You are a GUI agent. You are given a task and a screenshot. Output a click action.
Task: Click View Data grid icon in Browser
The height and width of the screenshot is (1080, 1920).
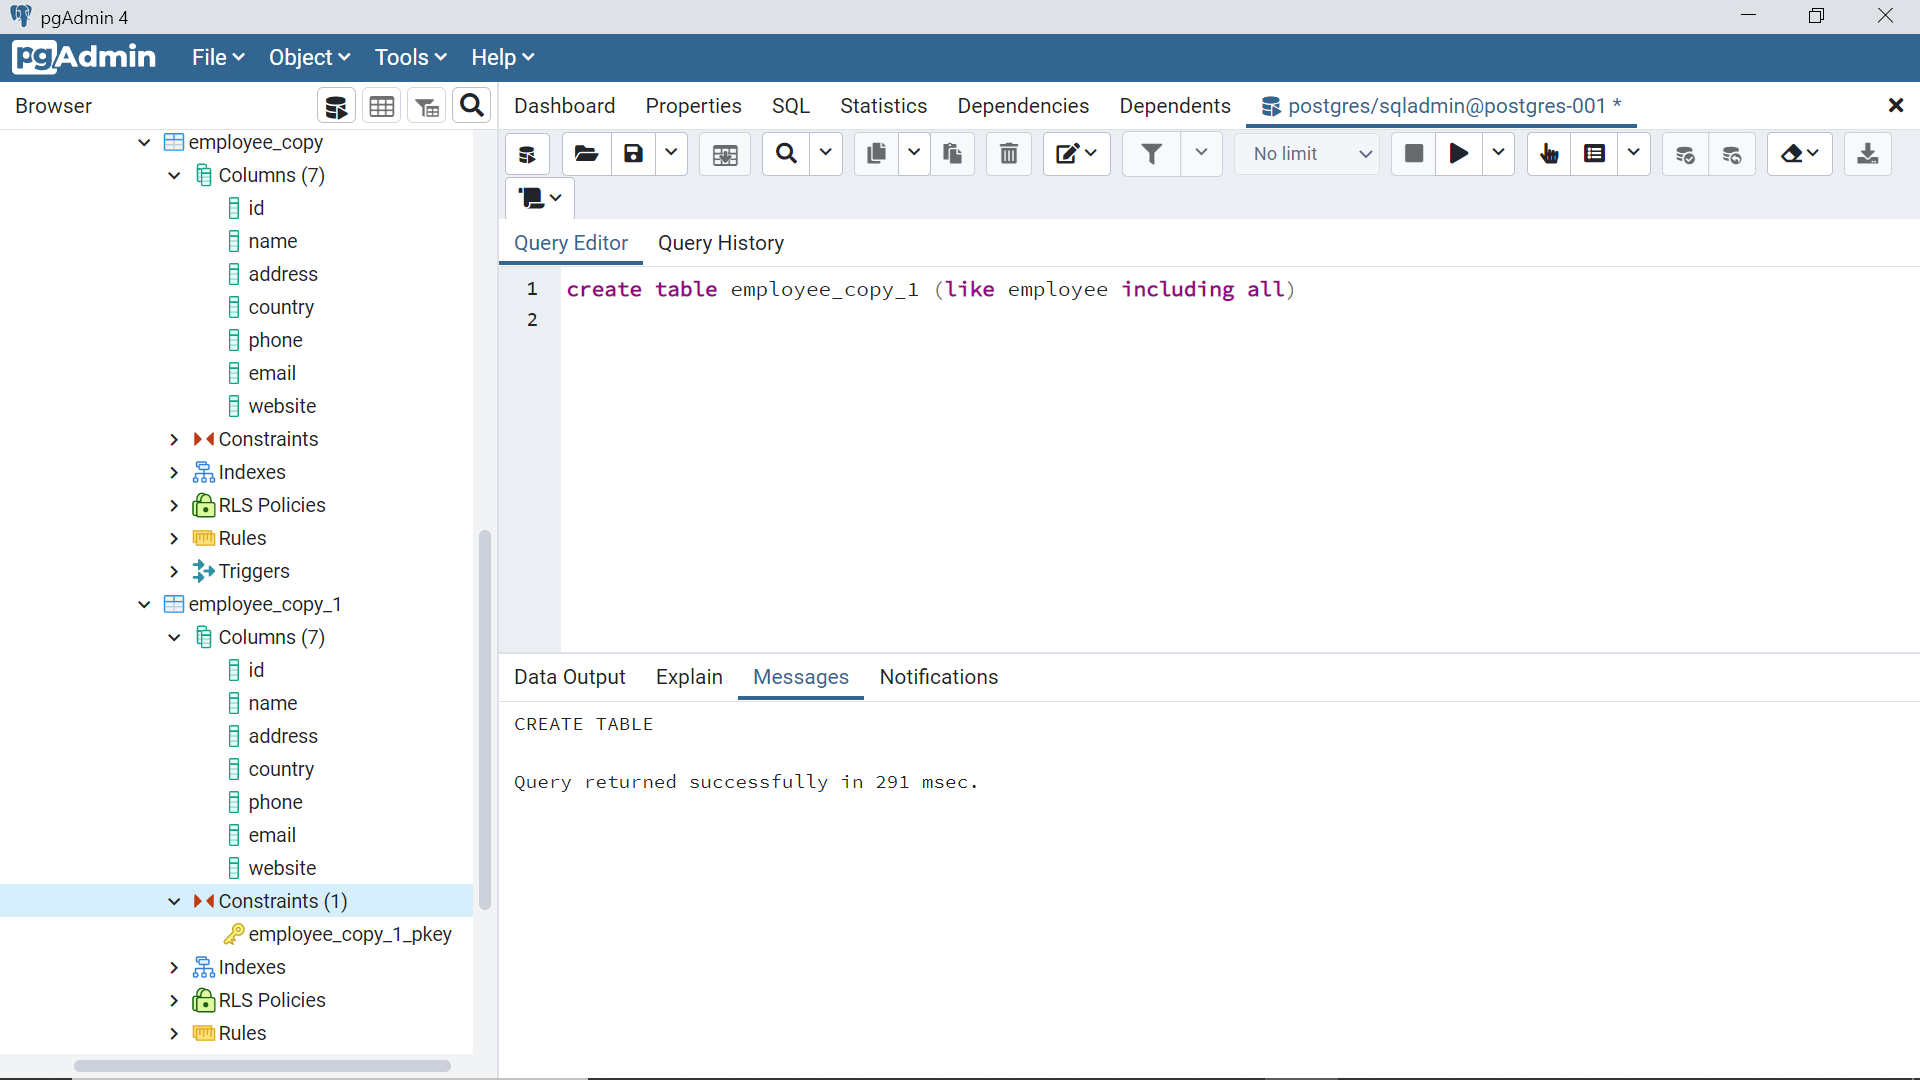click(x=382, y=107)
